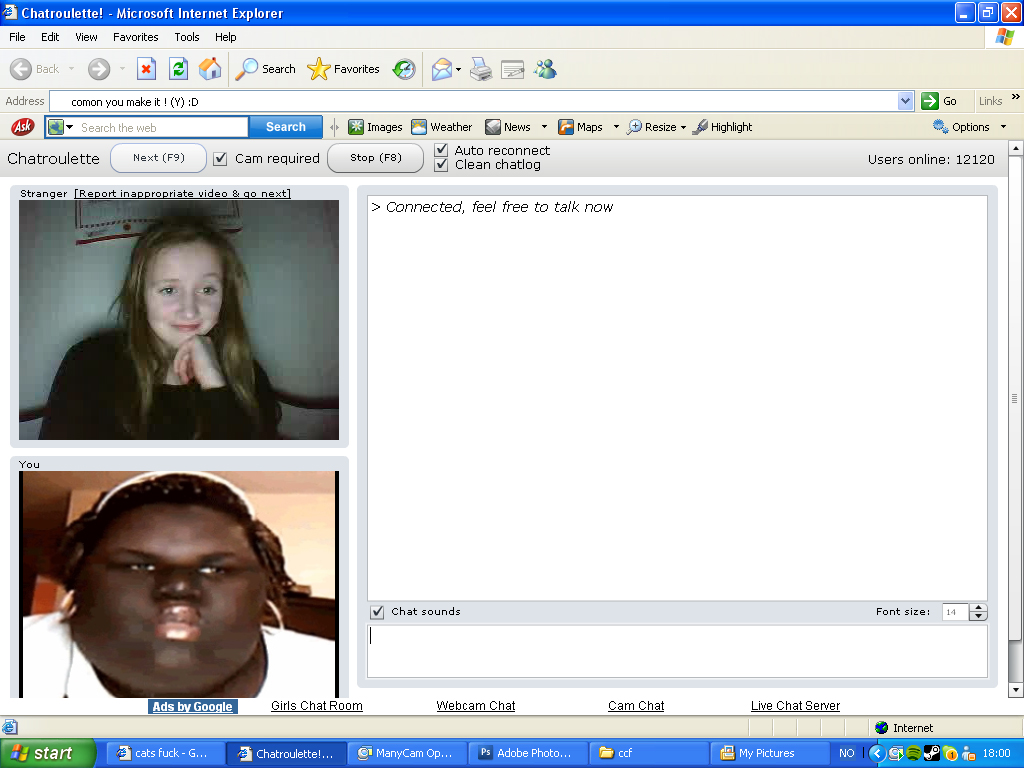Open the Webcam Chat ad link
1024x768 pixels.
pos(475,706)
